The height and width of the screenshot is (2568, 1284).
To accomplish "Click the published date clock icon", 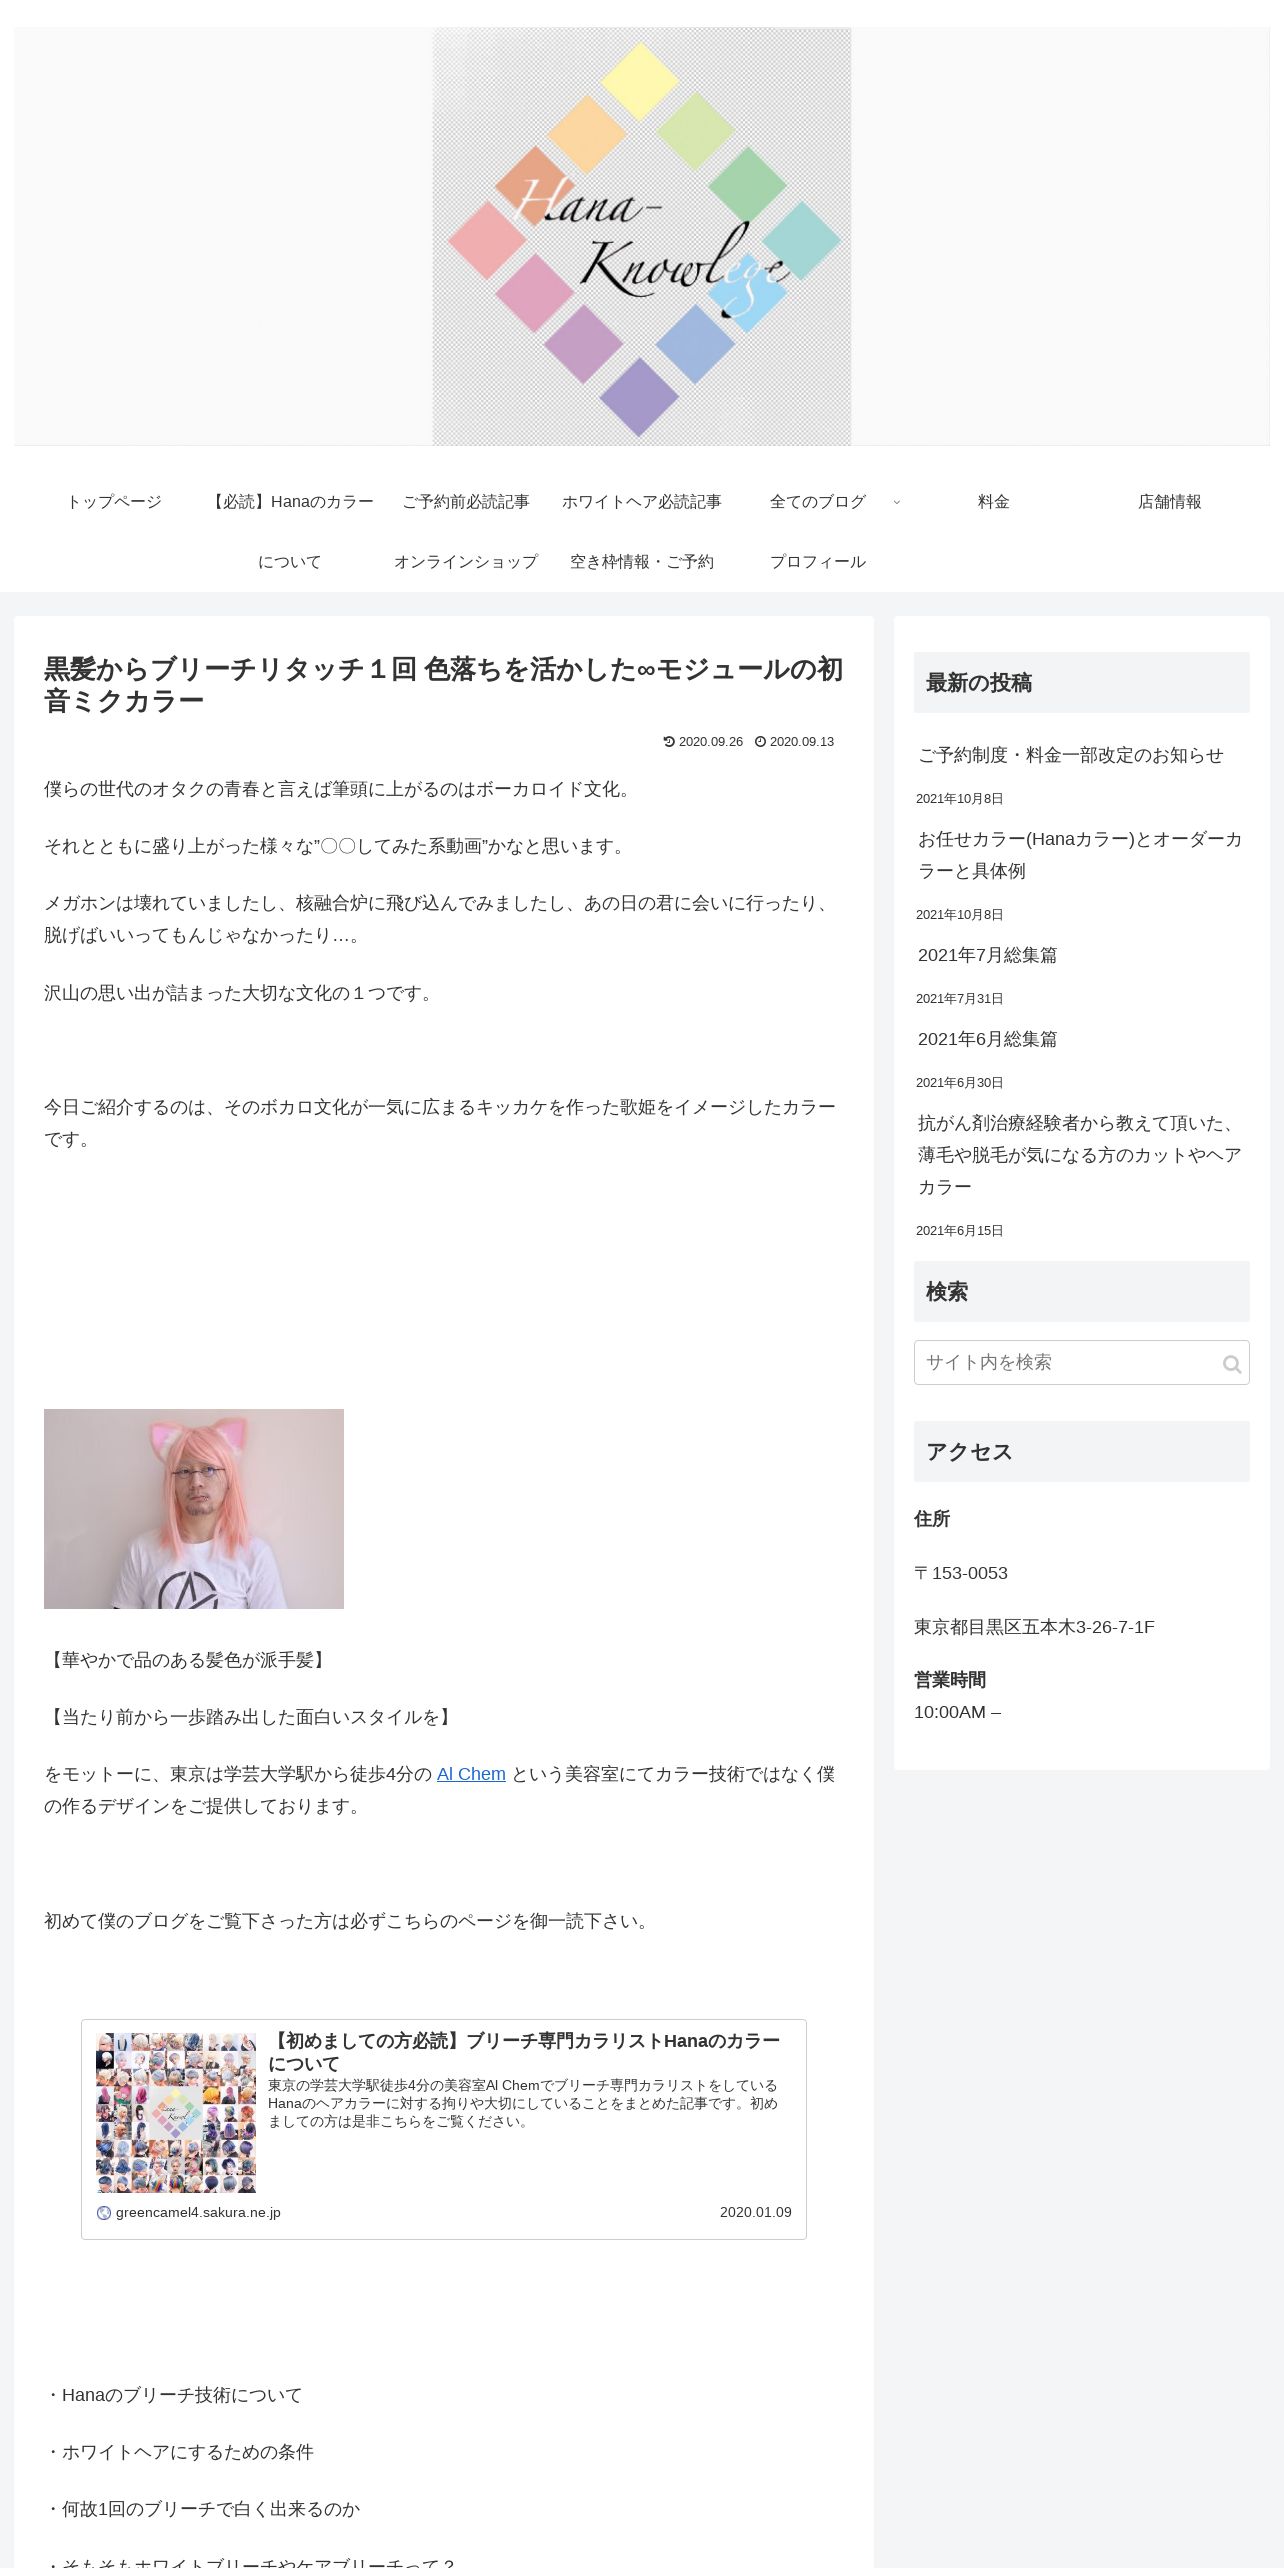I will pyautogui.click(x=760, y=741).
